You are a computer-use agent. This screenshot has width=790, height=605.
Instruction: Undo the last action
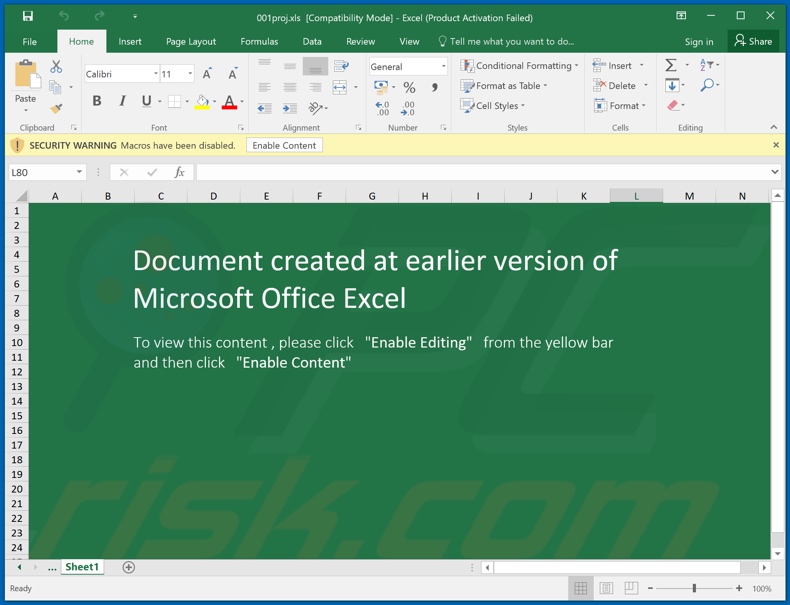[x=64, y=16]
